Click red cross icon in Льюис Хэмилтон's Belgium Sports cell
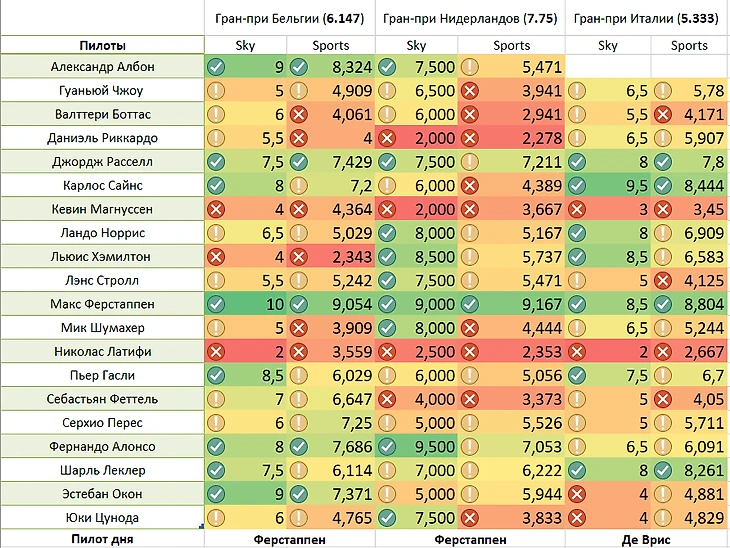This screenshot has width=730, height=548. coord(298,257)
